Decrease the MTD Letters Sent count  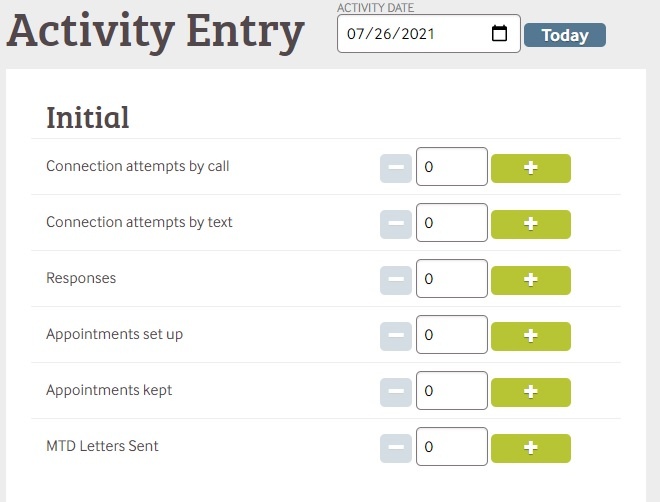(x=396, y=448)
